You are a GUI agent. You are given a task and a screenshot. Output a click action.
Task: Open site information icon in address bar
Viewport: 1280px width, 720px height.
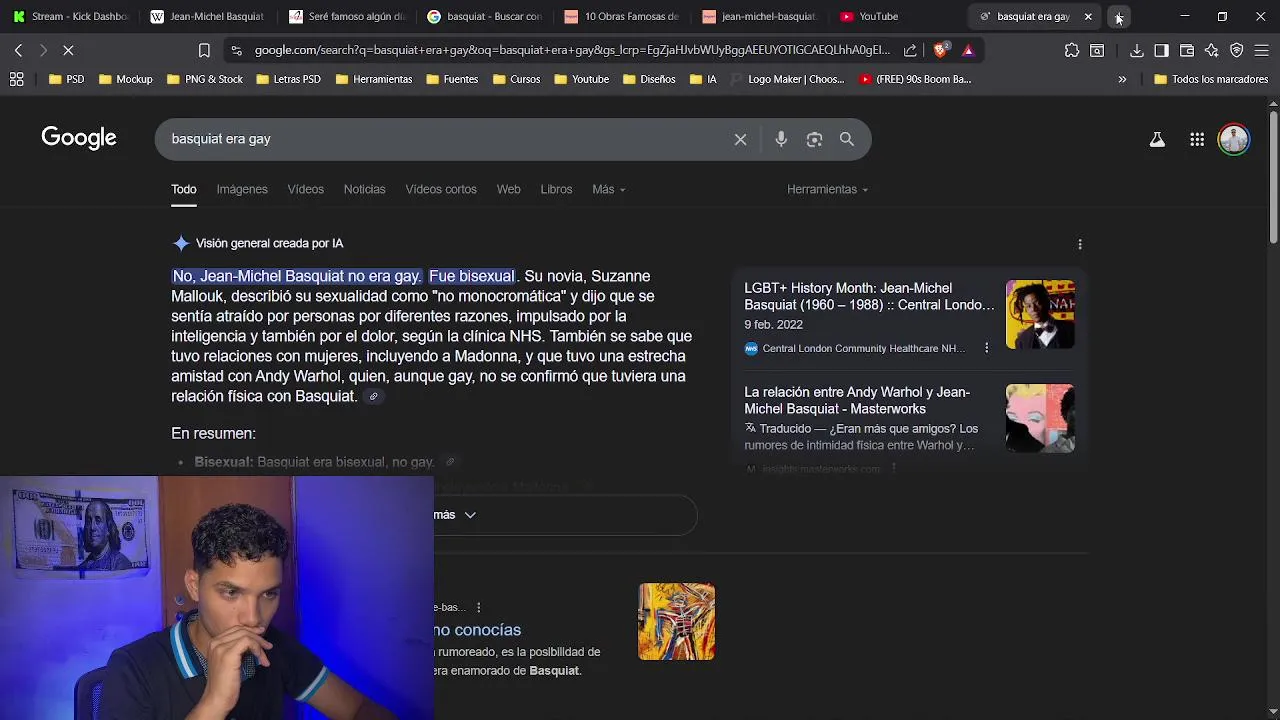[235, 50]
